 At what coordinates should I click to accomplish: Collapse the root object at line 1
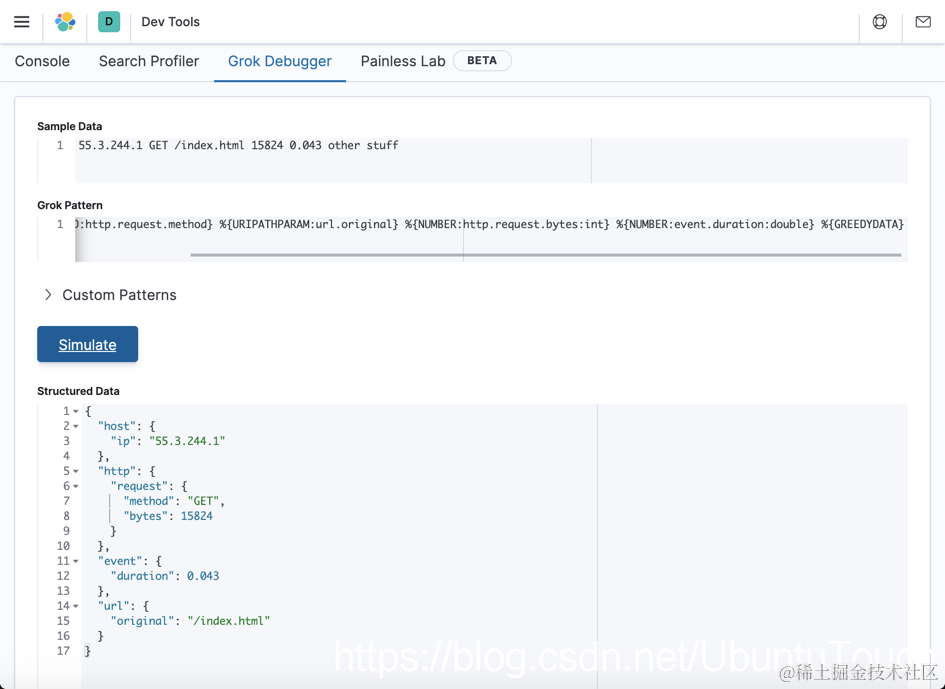[76, 411]
